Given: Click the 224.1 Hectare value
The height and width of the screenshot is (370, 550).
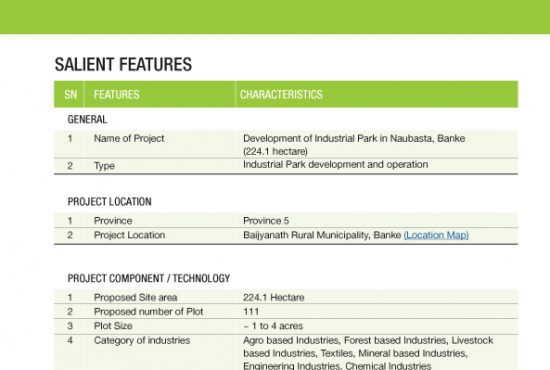Looking at the screenshot, I should pyautogui.click(x=274, y=297).
